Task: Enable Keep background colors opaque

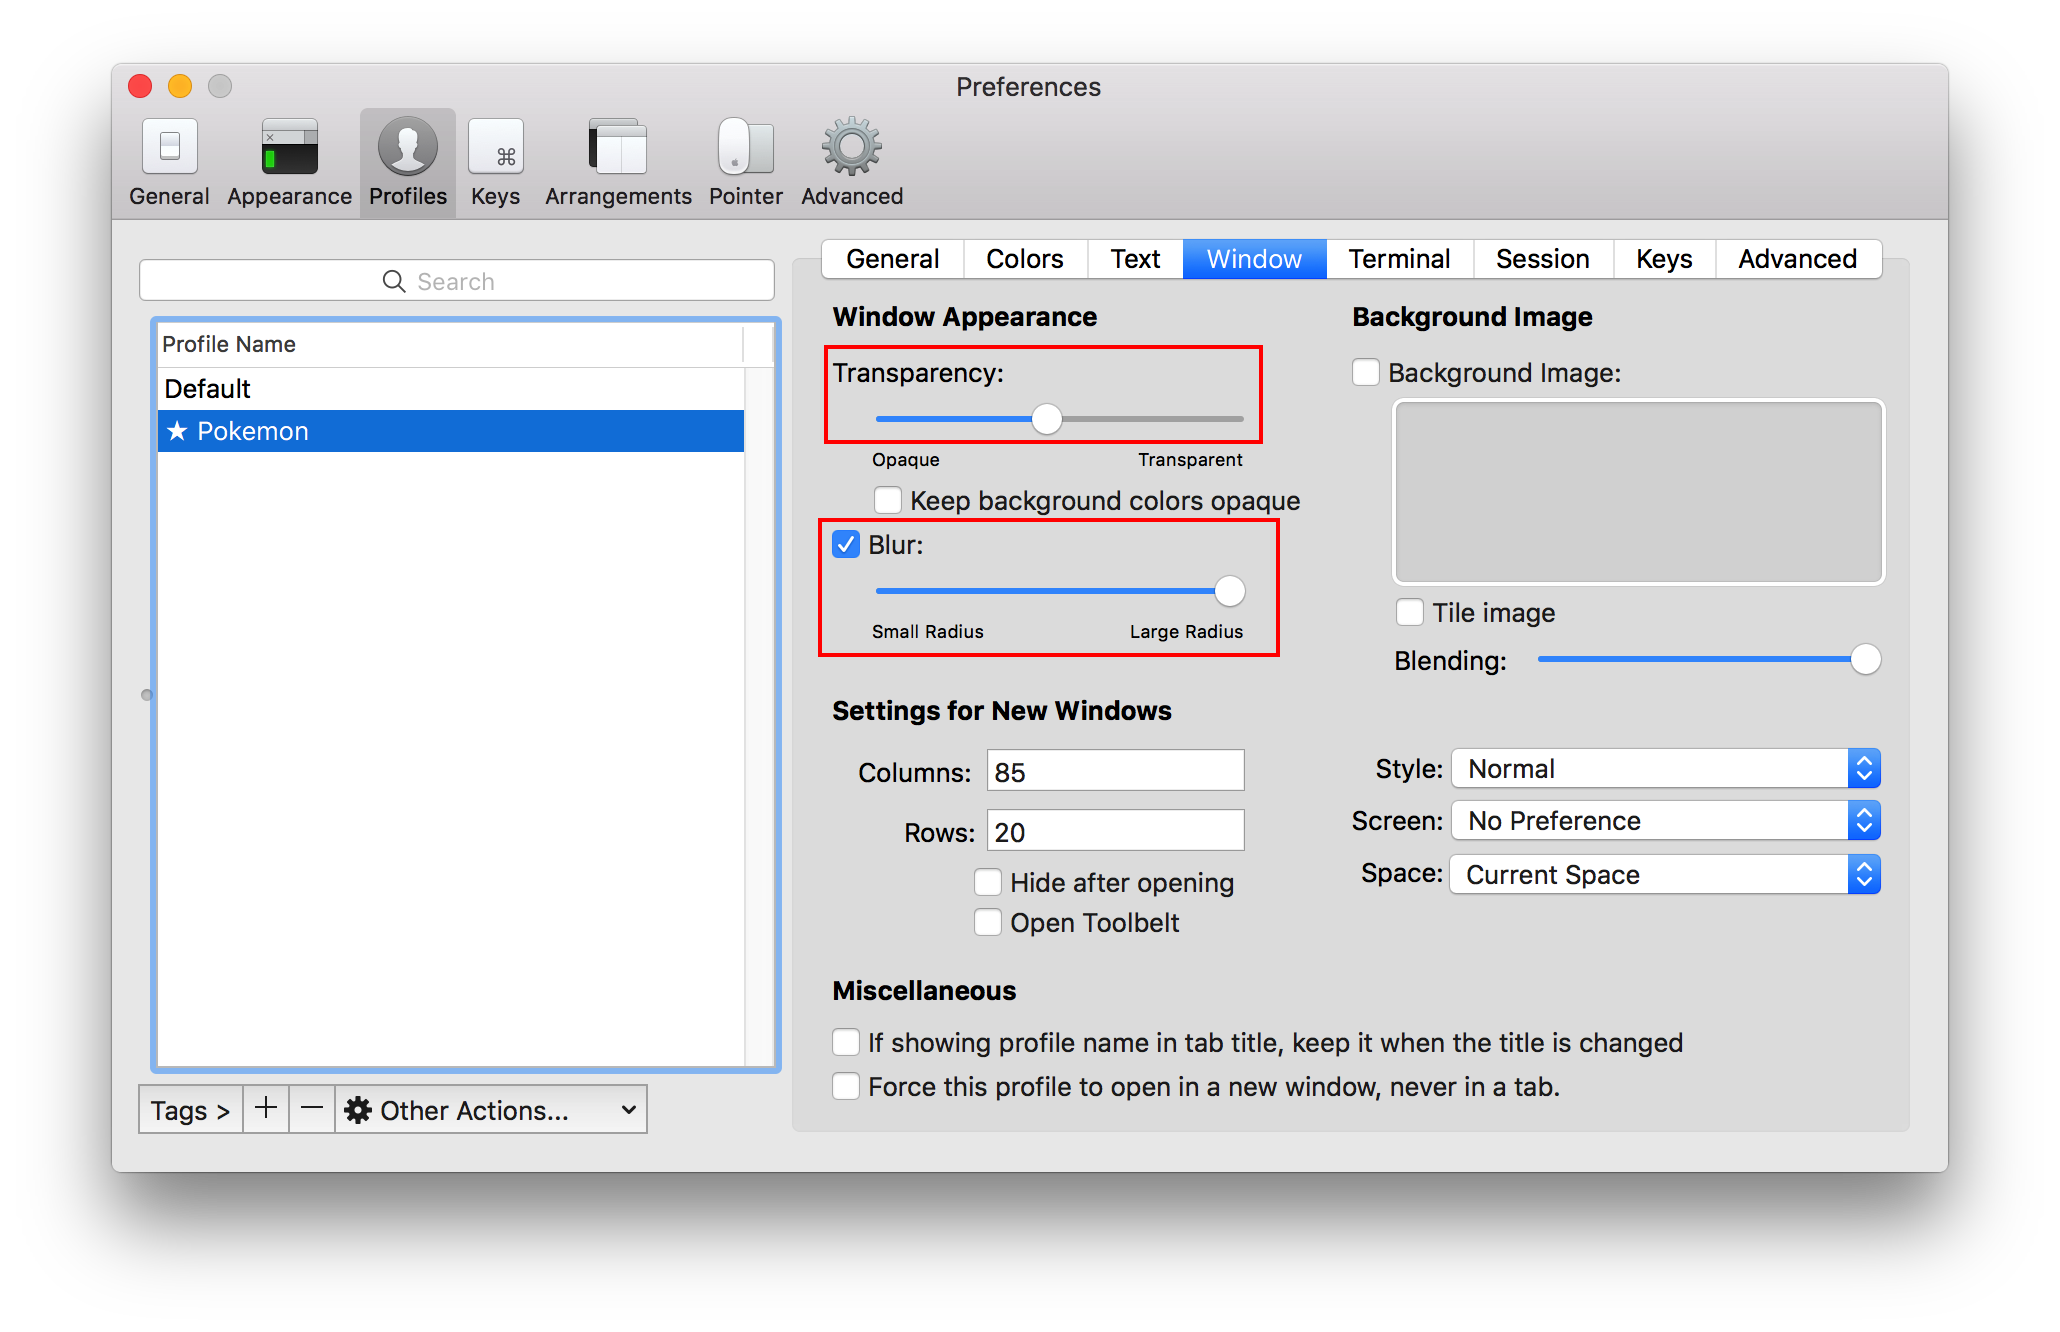Action: pyautogui.click(x=888, y=500)
